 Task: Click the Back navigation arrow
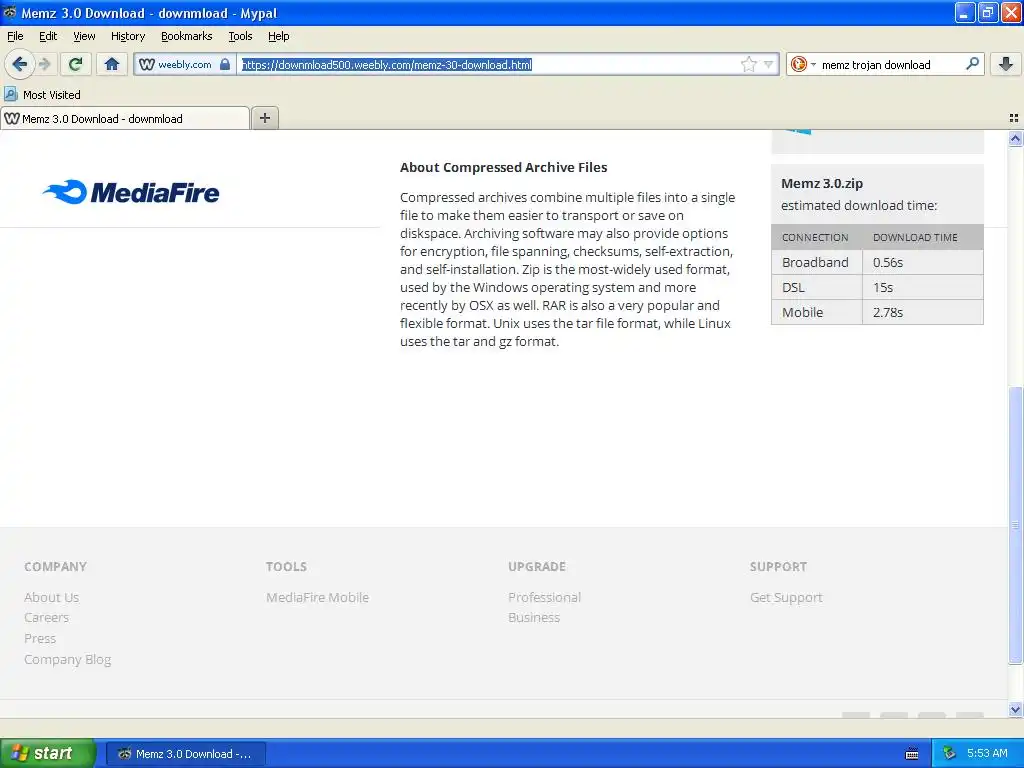pyautogui.click(x=19, y=64)
